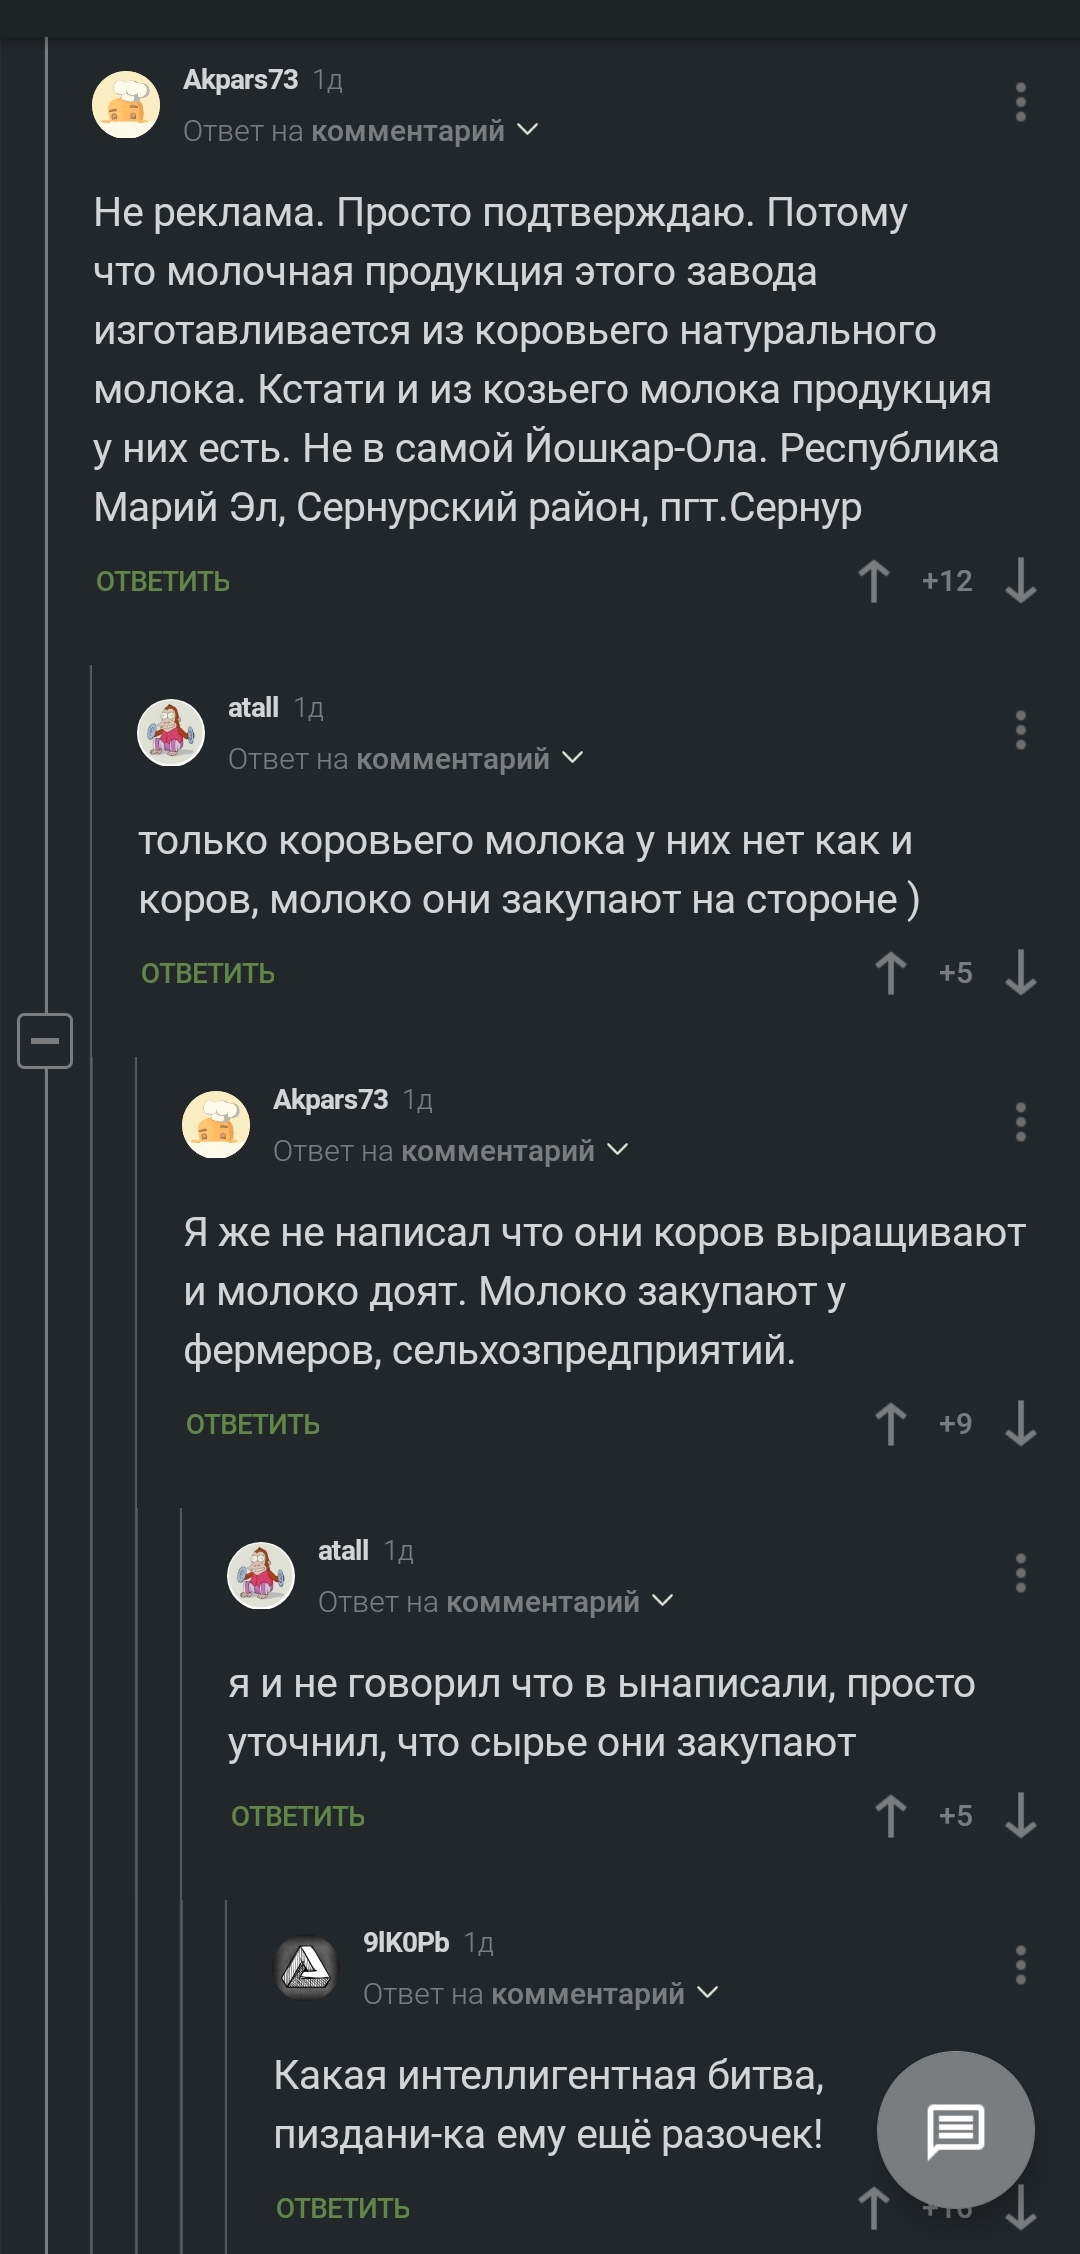Open Akpars73's profile via username at top
This screenshot has width=1080, height=2254.
[241, 80]
